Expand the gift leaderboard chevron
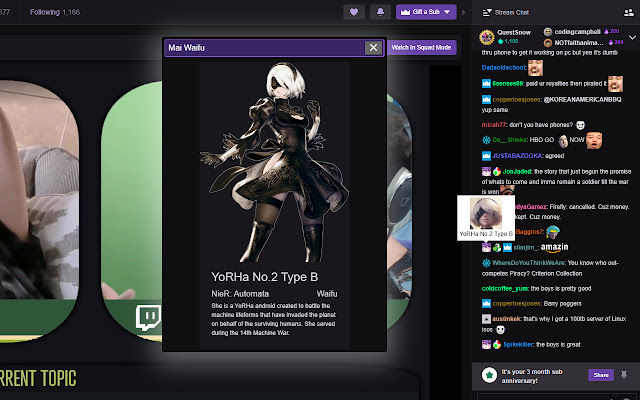Viewport: 640px width, 400px height. 632,37
